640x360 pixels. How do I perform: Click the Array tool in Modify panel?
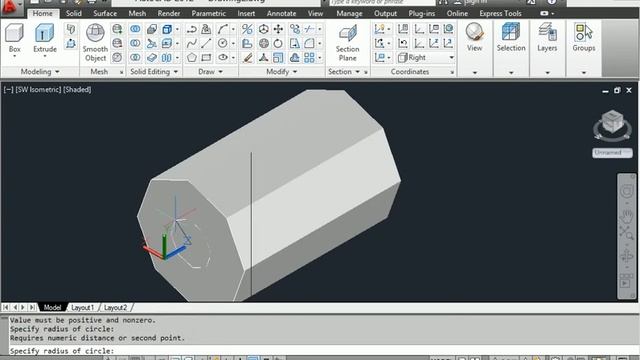pos(309,58)
